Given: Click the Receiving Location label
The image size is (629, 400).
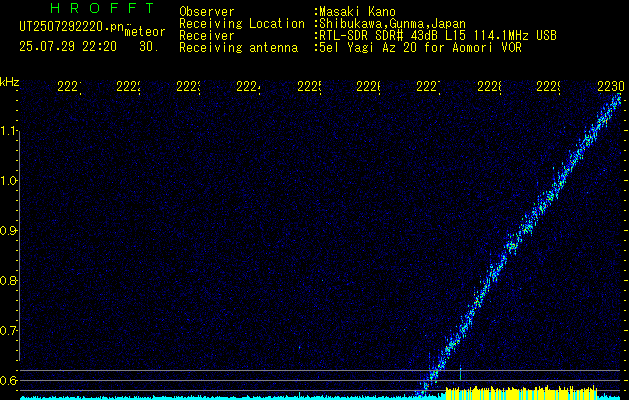Looking at the screenshot, I should coord(242,24).
